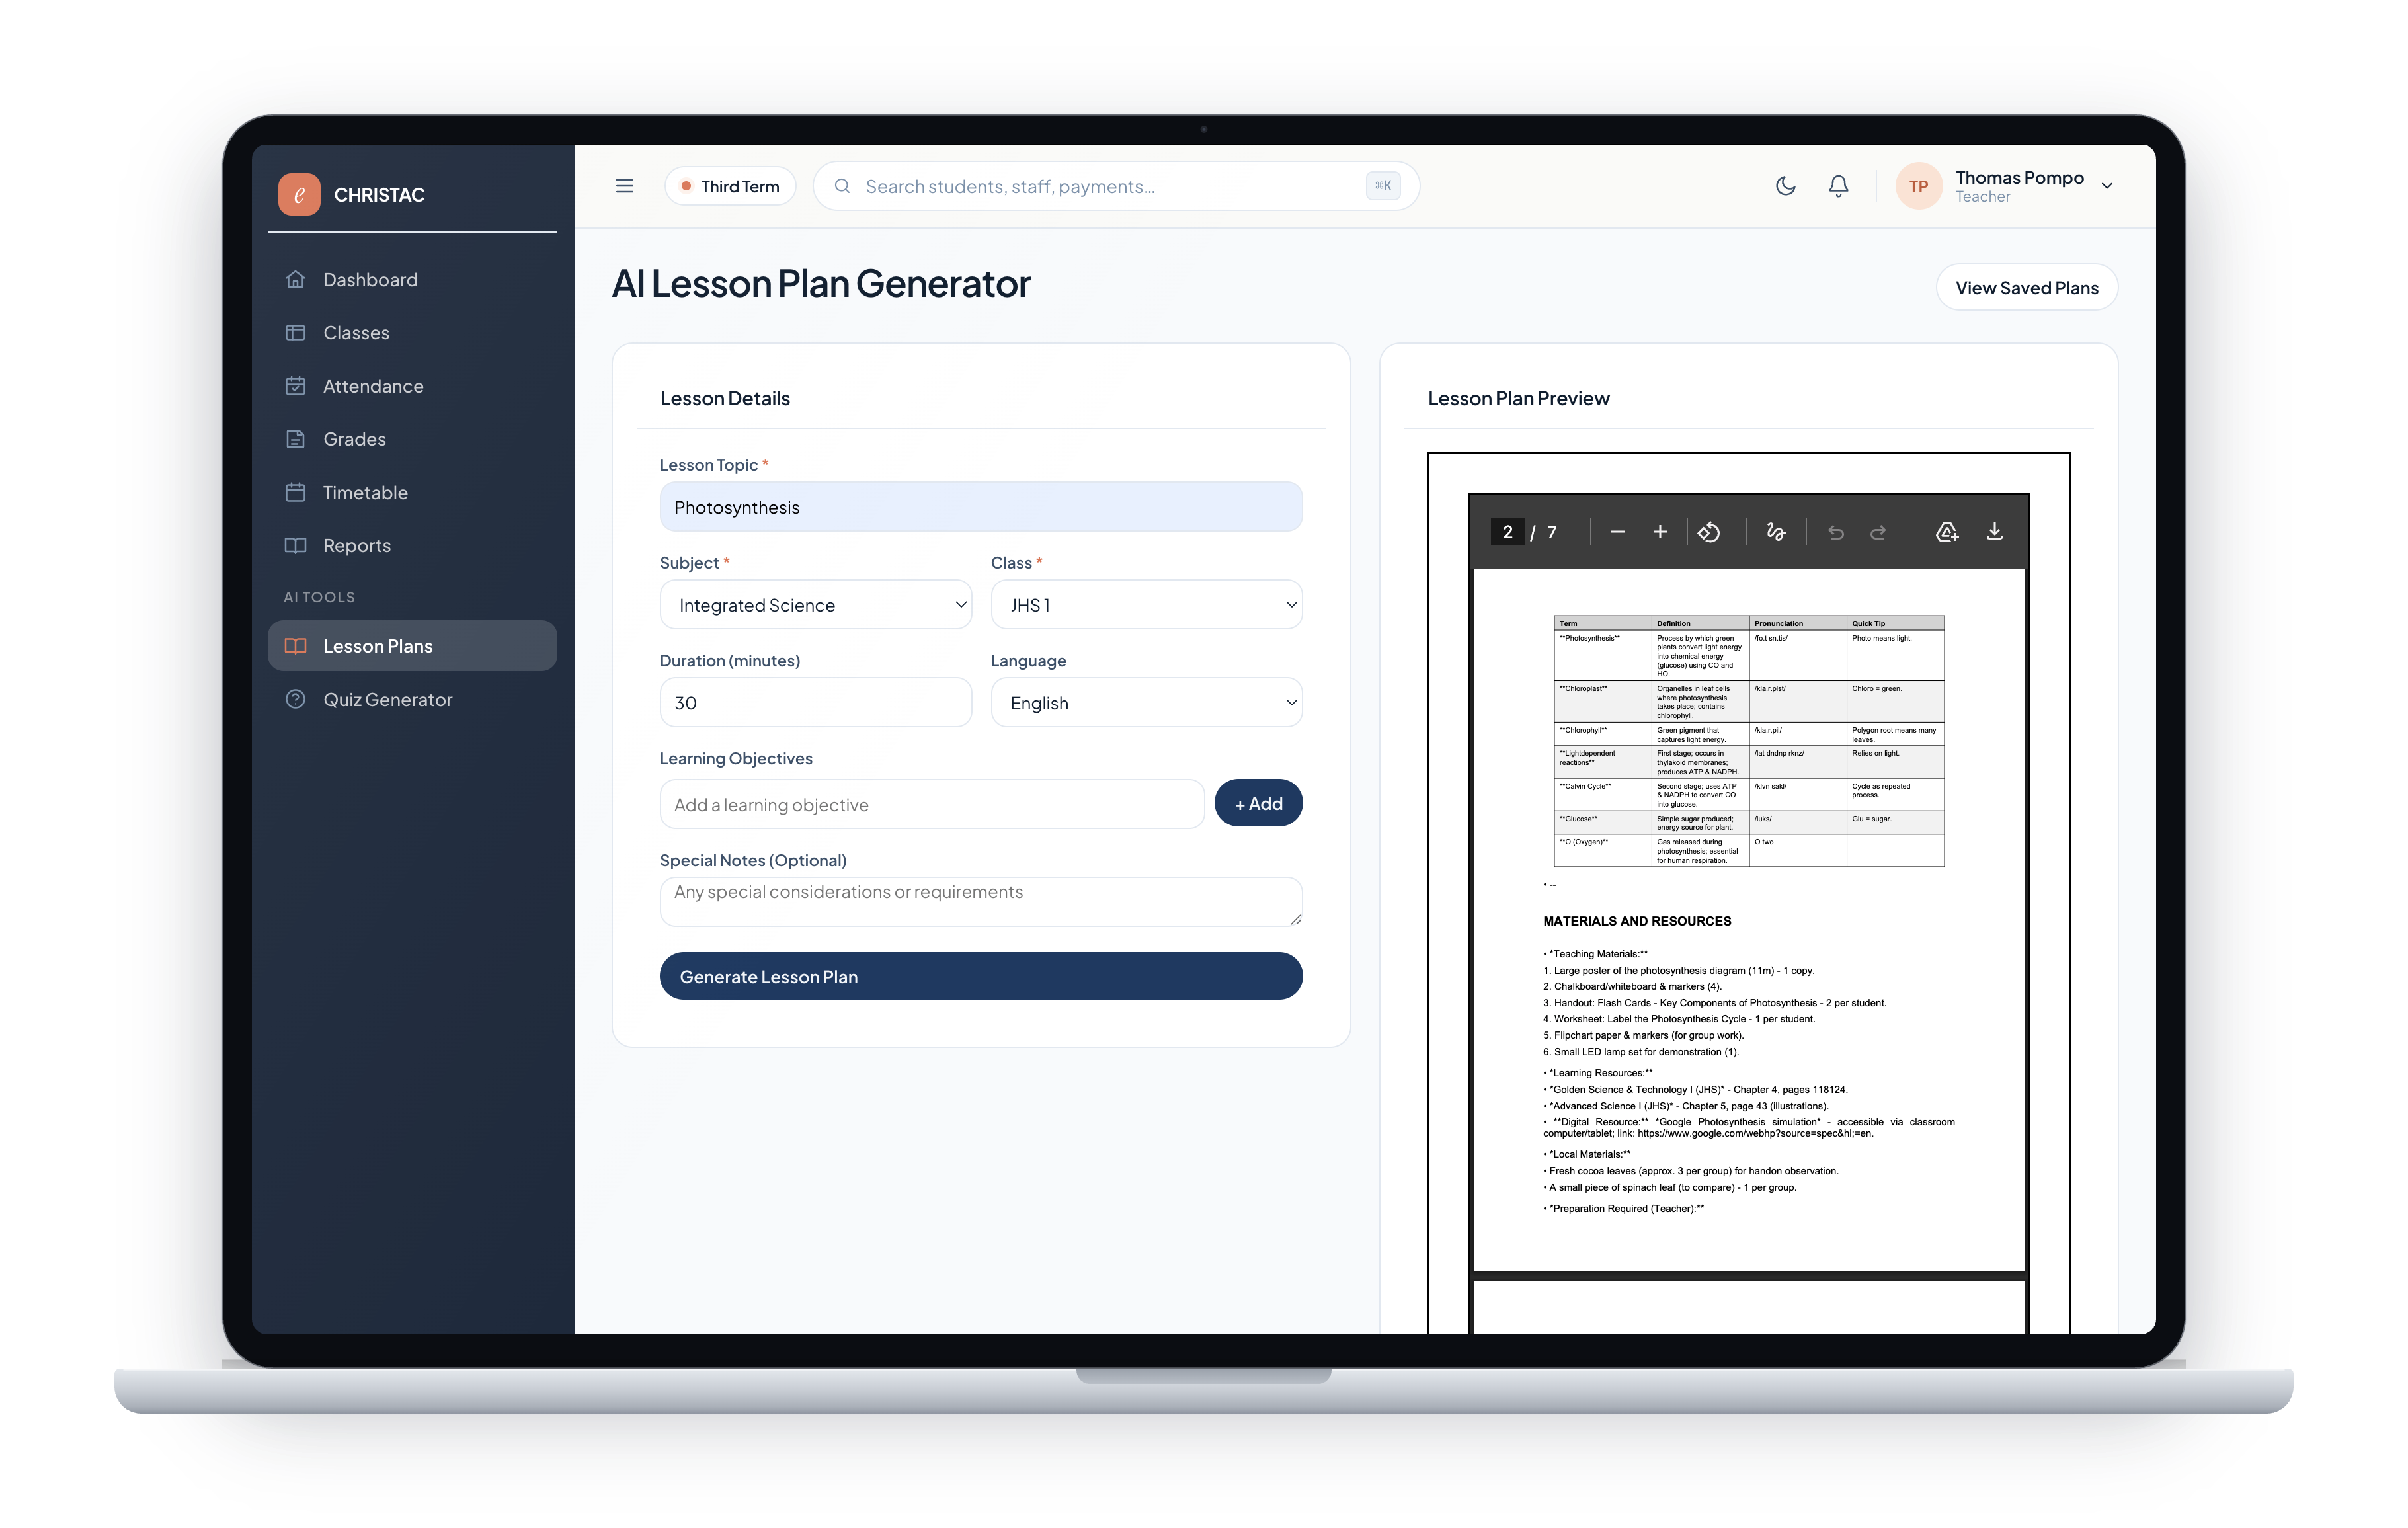
Task: Open the Quiz Generator tool
Action: pos(412,700)
